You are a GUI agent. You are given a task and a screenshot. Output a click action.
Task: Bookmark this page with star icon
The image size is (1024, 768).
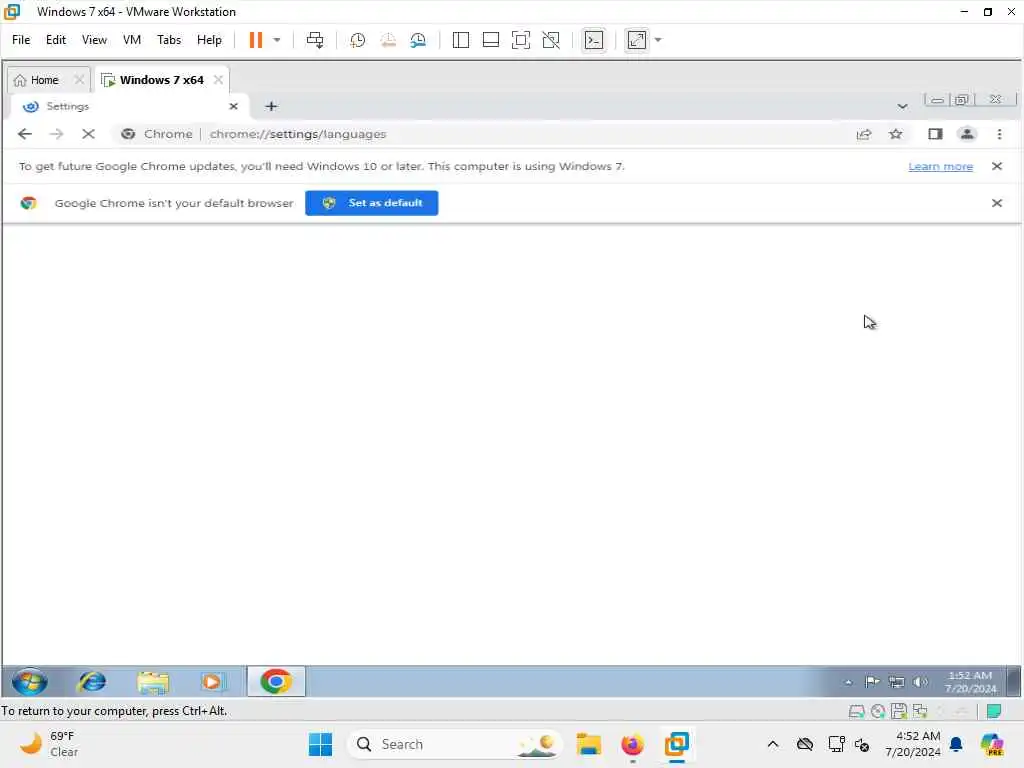(x=895, y=134)
